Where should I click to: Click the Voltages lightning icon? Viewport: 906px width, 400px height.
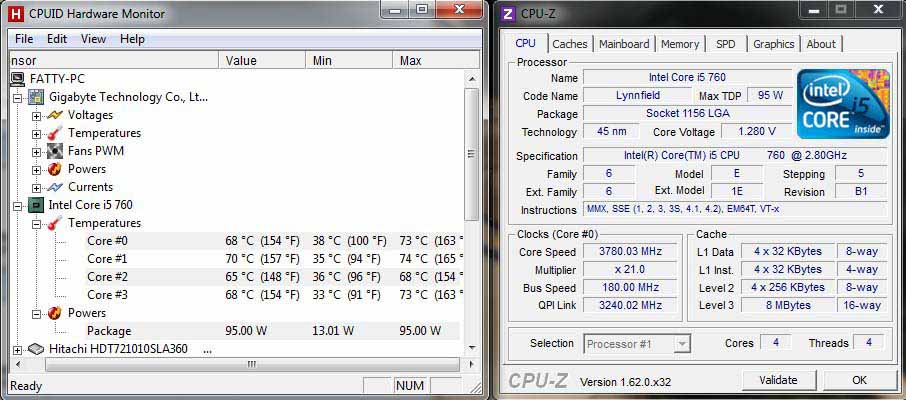point(55,115)
